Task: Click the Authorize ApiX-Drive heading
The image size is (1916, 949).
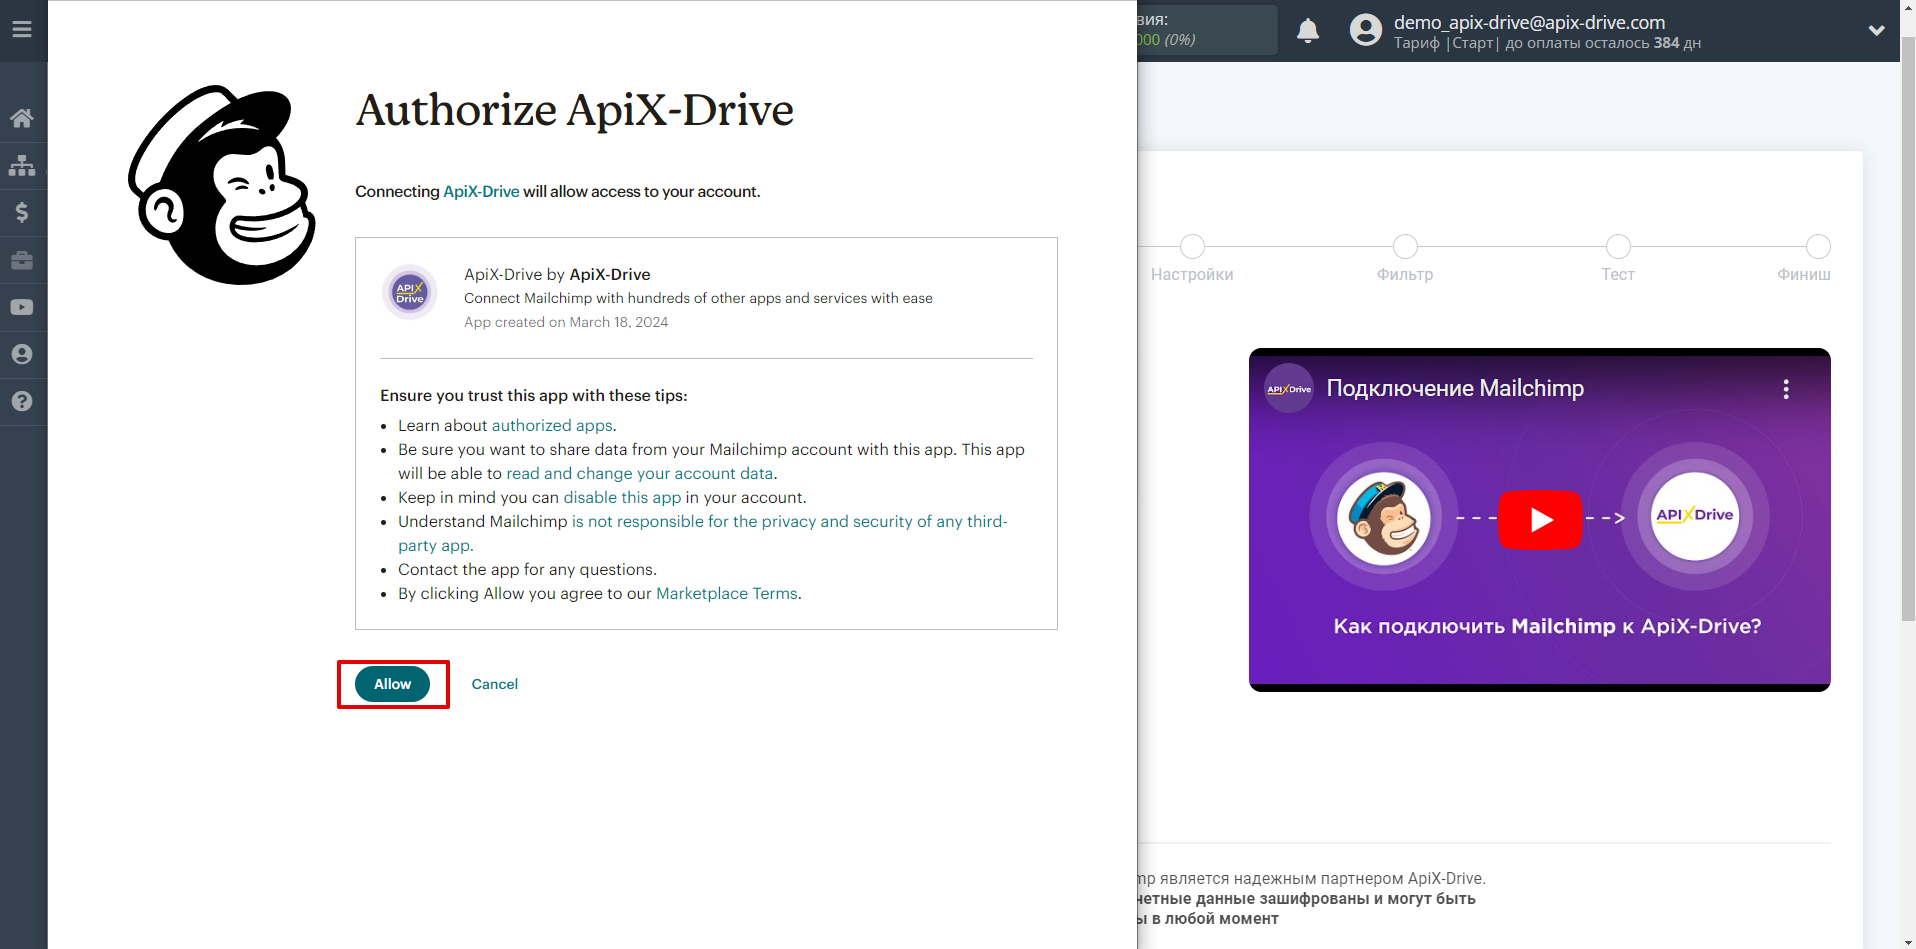Action: [x=575, y=110]
